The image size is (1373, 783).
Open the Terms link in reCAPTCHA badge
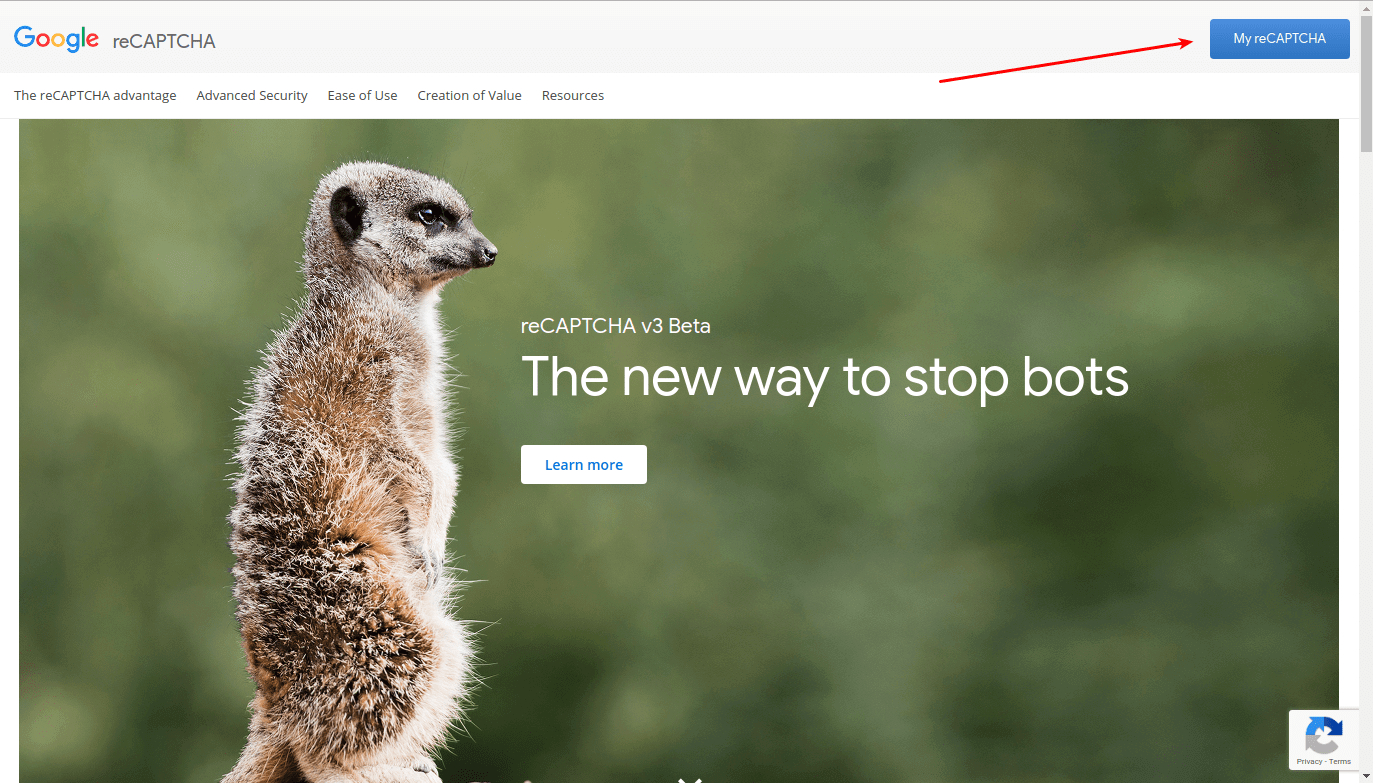coord(1340,762)
